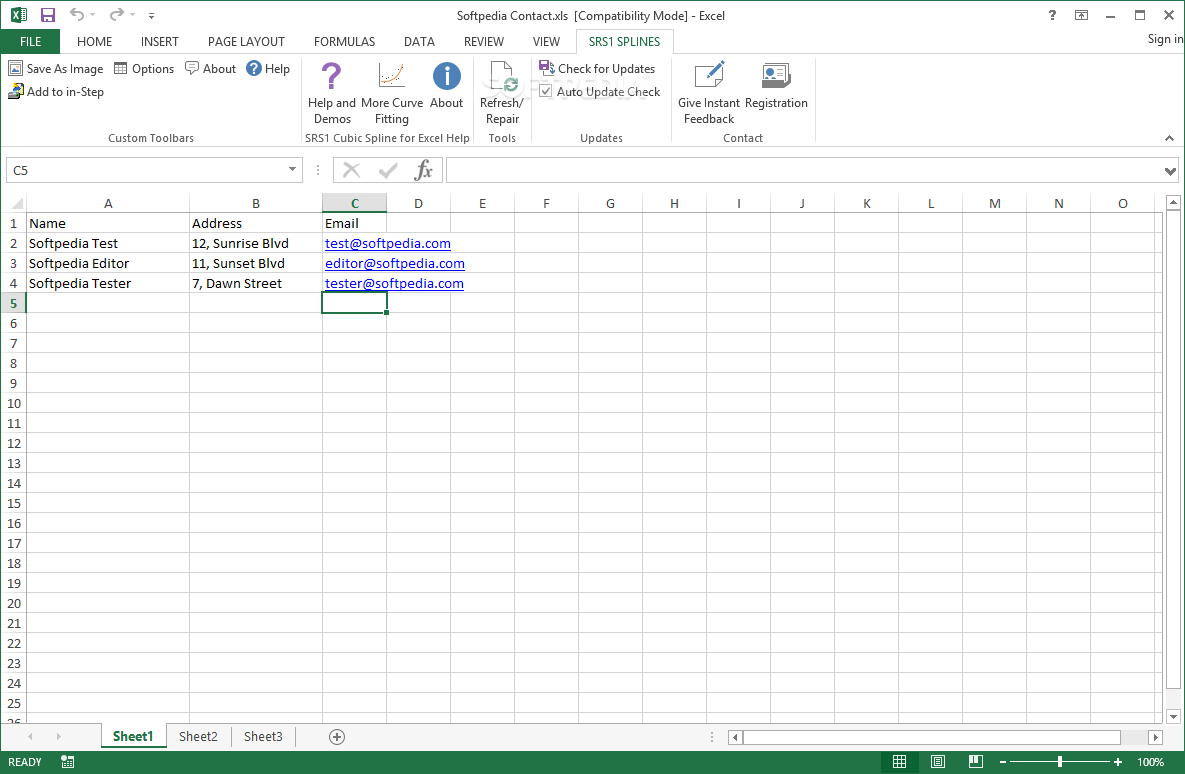Click the zoom slider handle

point(1060,762)
